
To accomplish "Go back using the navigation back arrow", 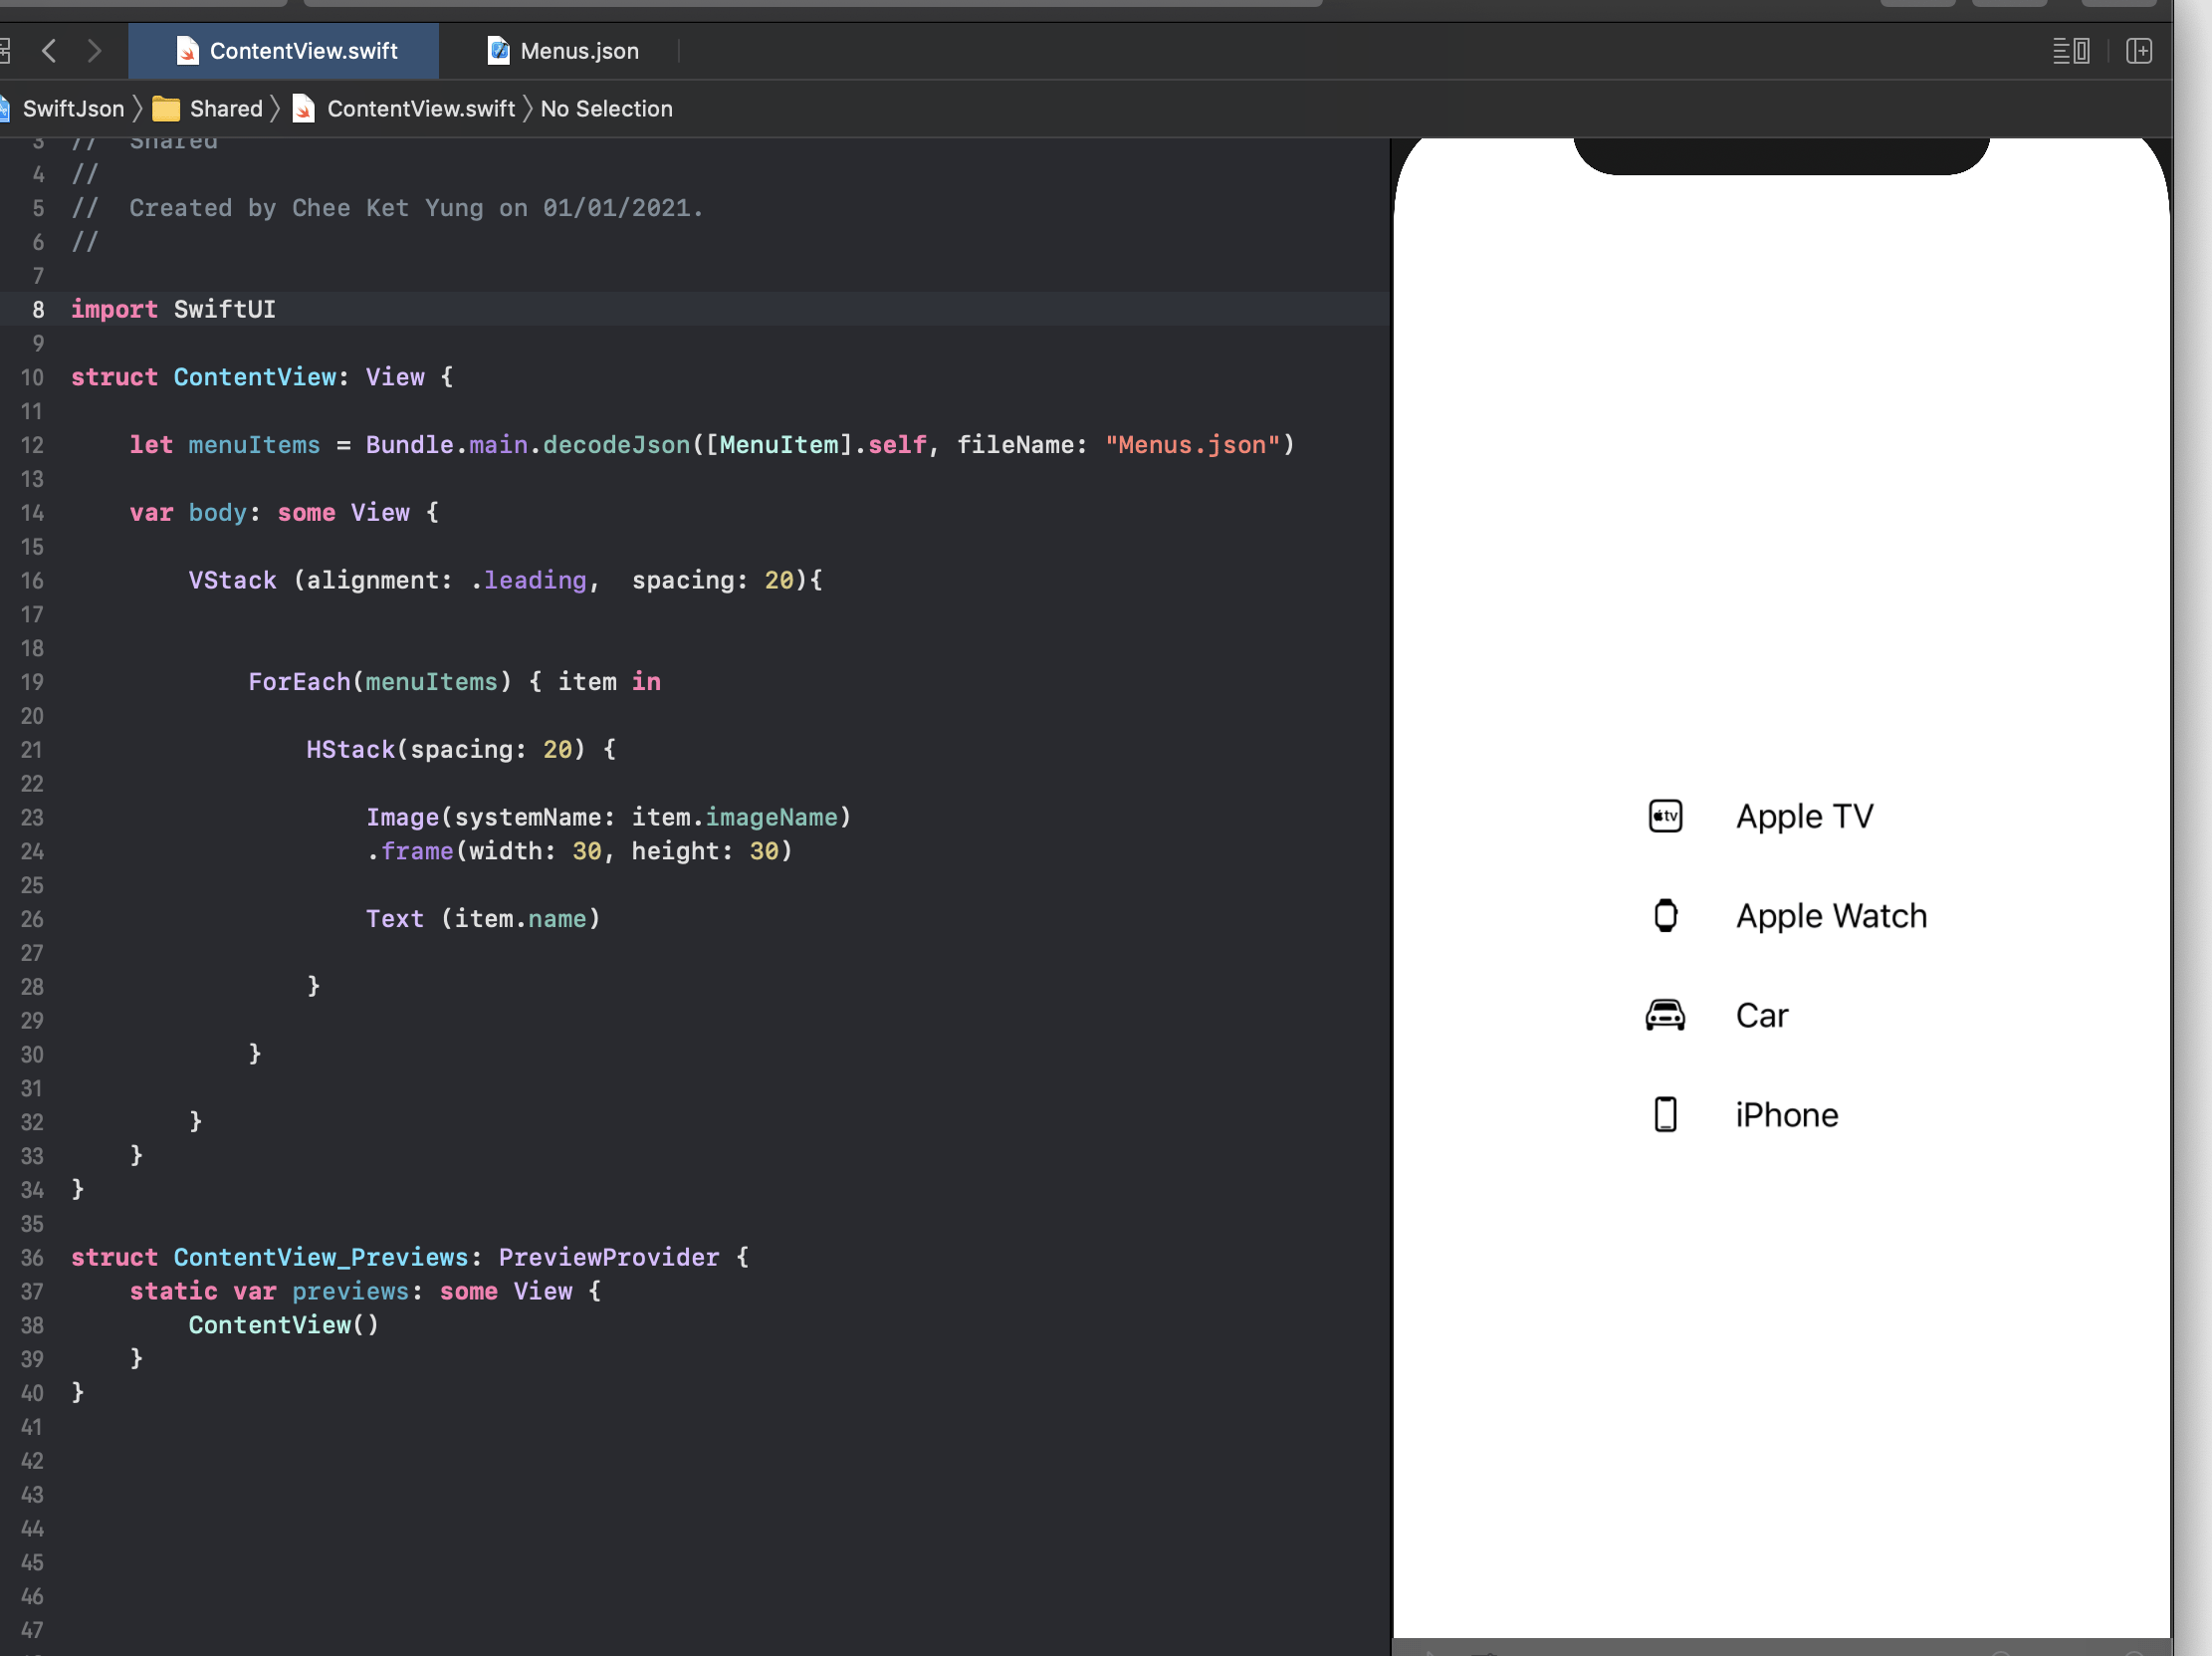I will coord(48,50).
